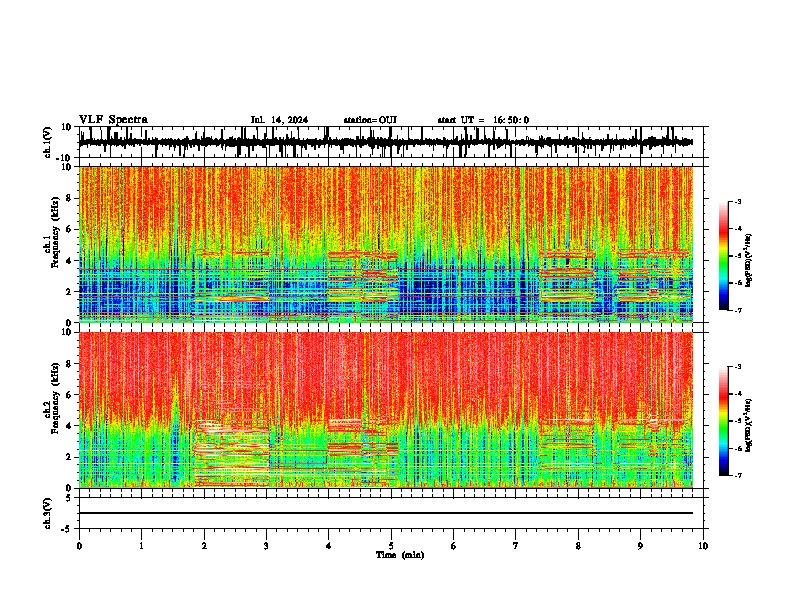Viewport: 792px width, 612px height.
Task: Click the 10 tick on the time axis
Action: pyautogui.click(x=703, y=546)
